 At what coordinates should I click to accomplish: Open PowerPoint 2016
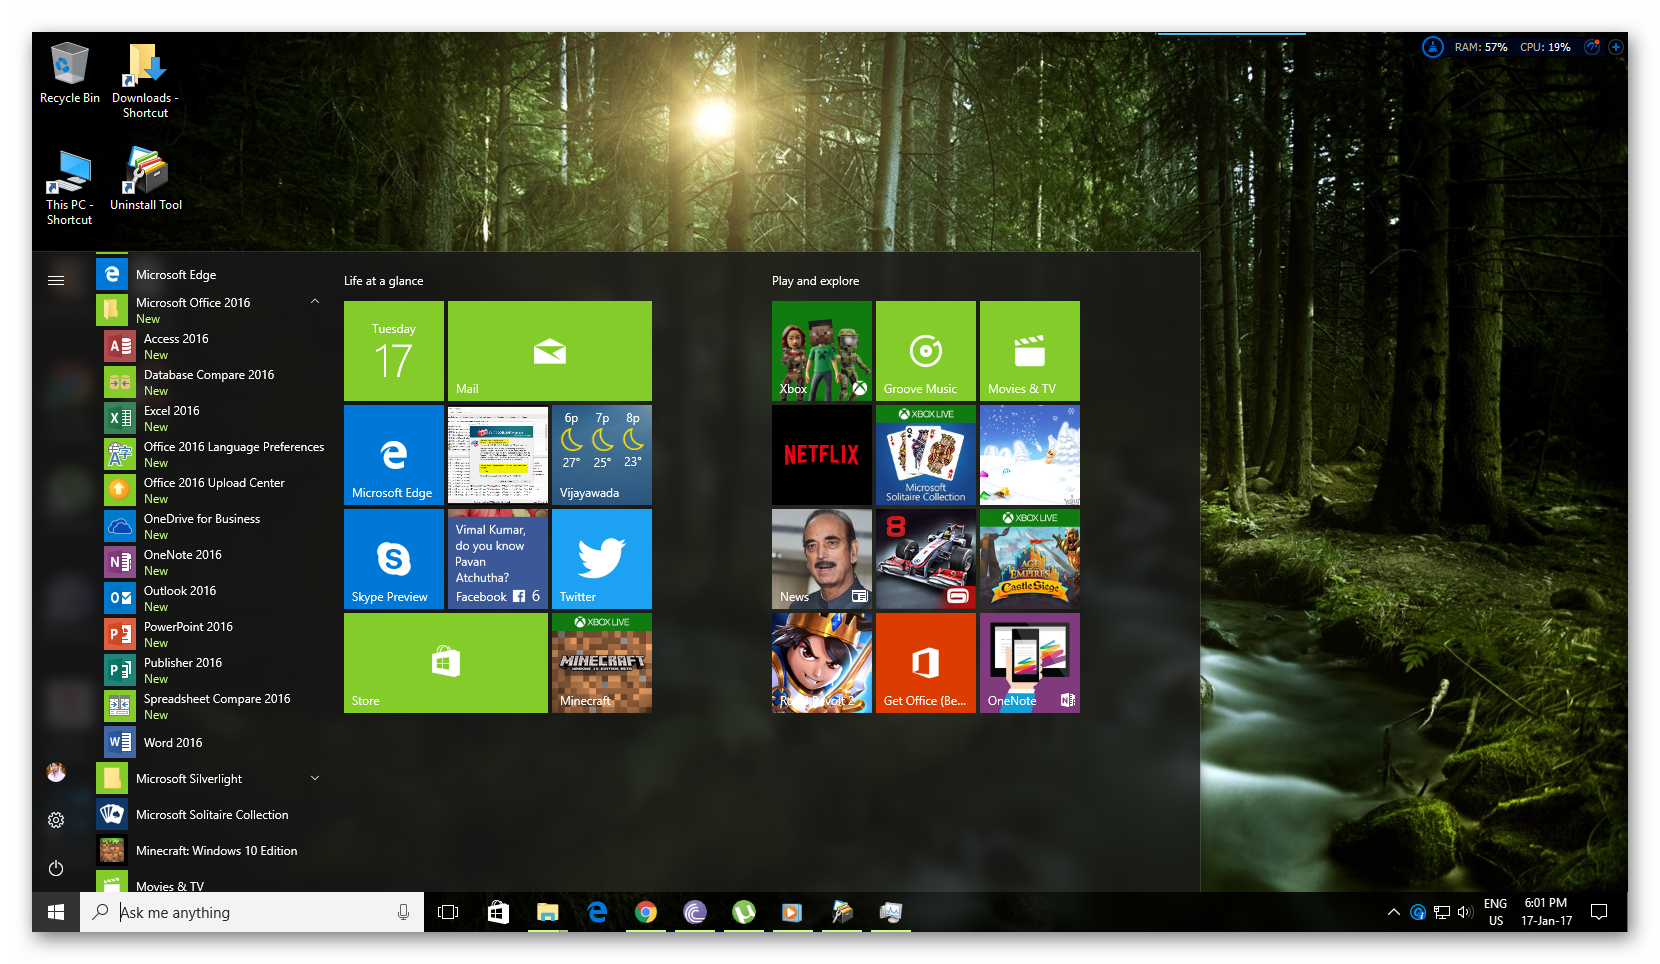(216, 634)
